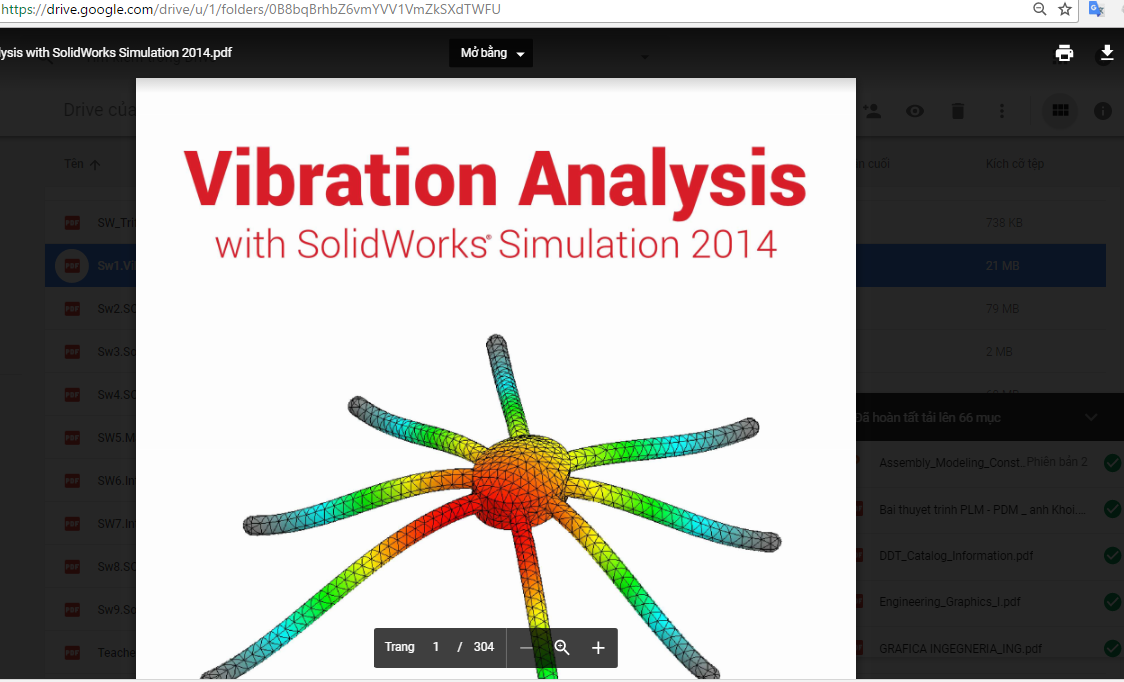This screenshot has width=1124, height=682.
Task: Click the browser zoom magnifier icon in address bar
Action: point(1039,9)
